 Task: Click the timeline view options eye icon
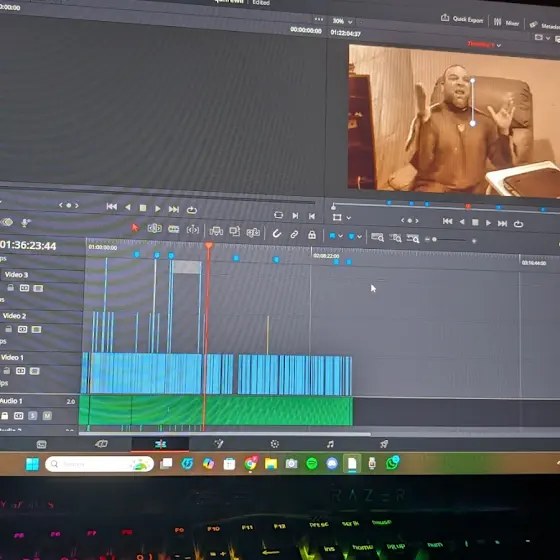(8, 222)
